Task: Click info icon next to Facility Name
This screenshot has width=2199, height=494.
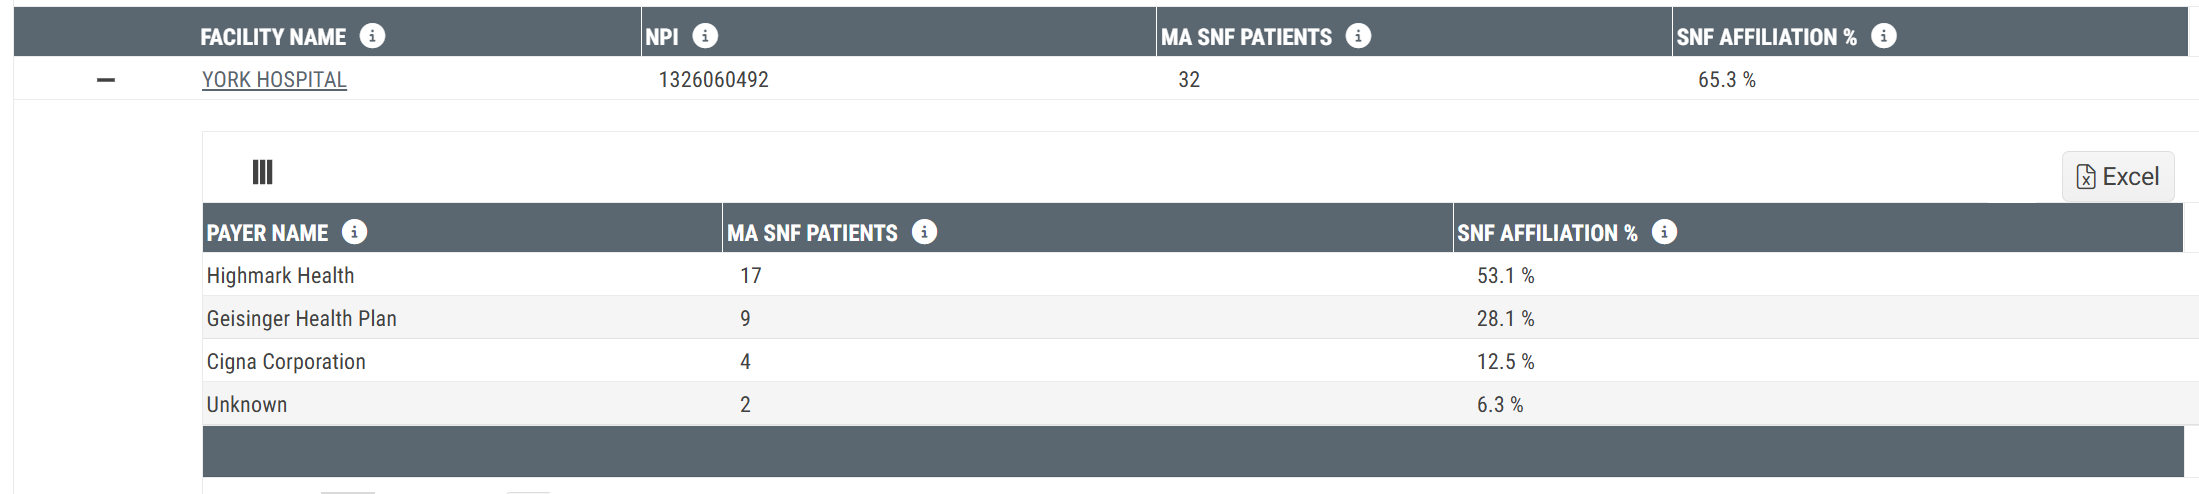Action: pos(372,36)
